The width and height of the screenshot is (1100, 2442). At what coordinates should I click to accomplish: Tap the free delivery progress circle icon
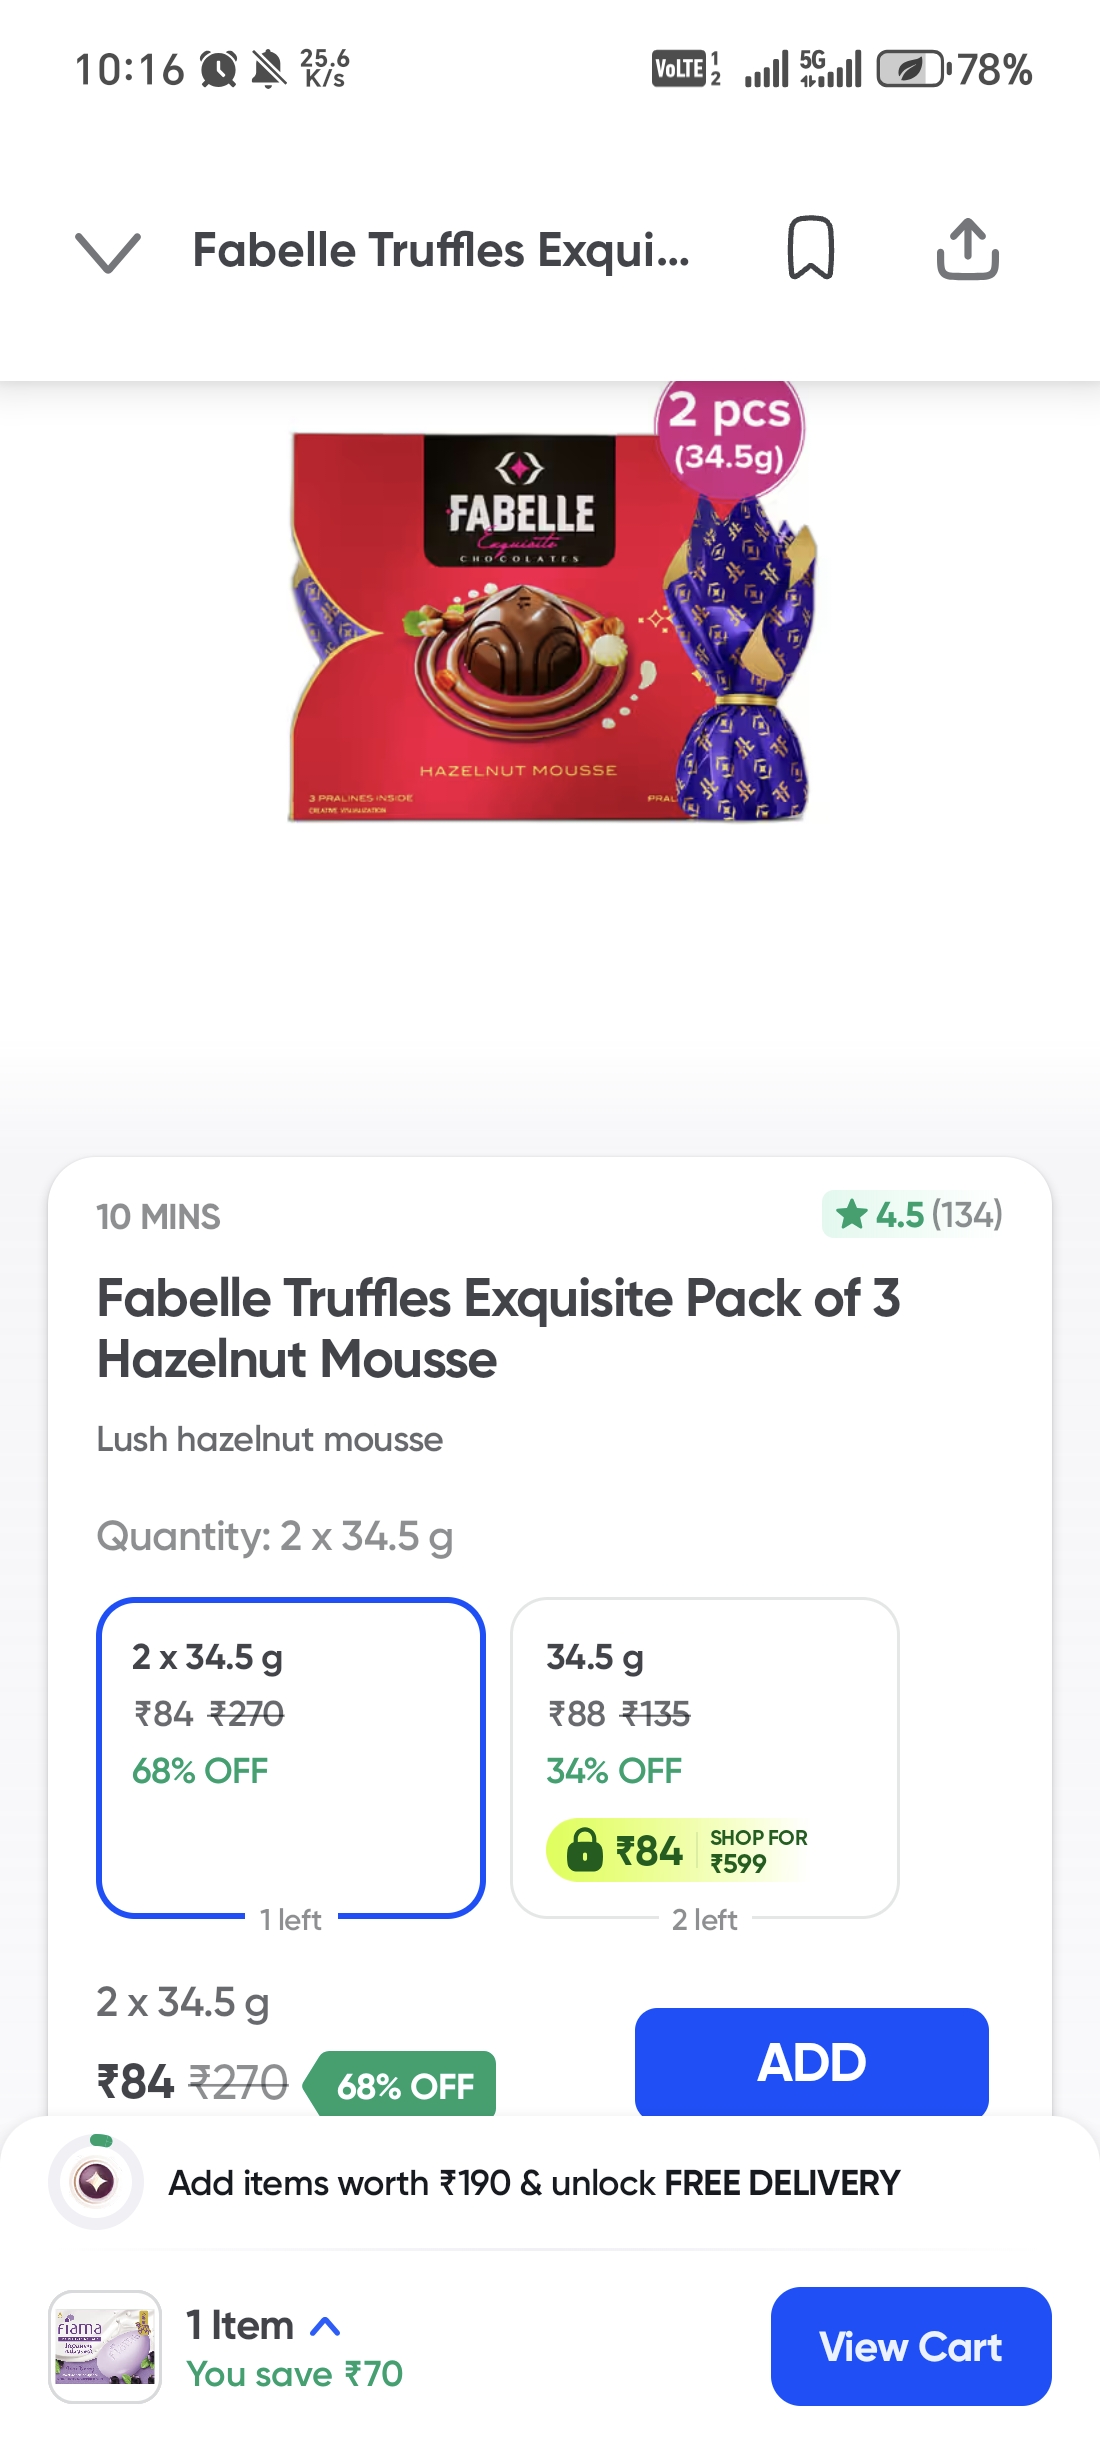[96, 2182]
